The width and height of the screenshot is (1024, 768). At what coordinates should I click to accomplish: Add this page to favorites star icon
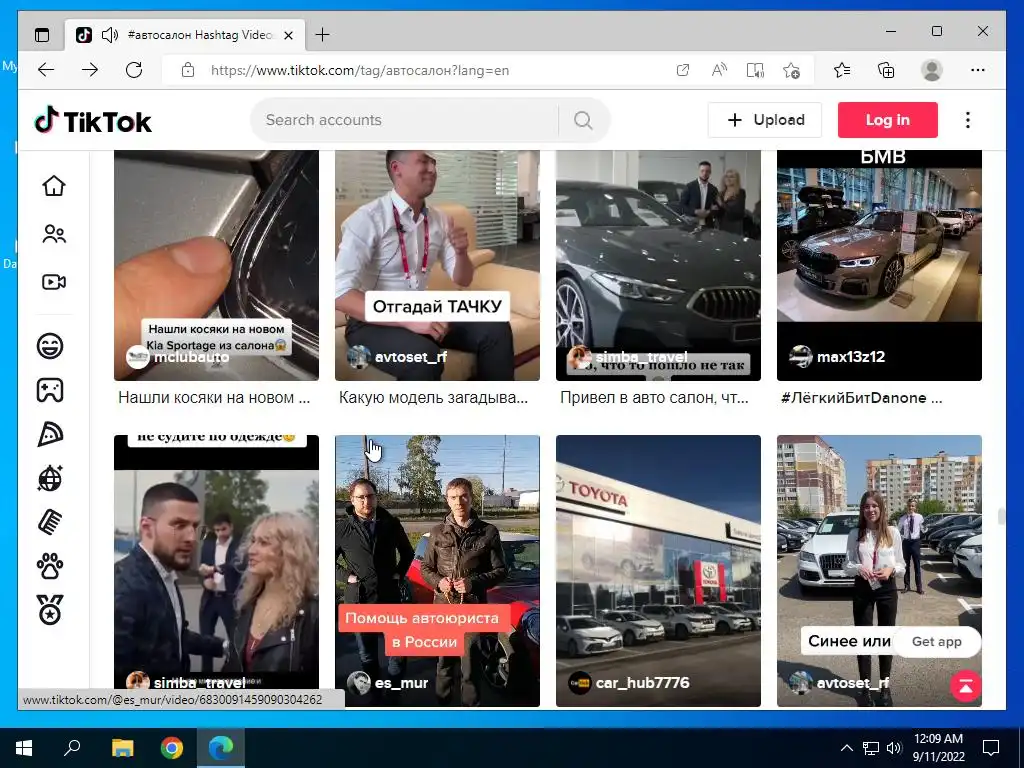click(x=792, y=70)
